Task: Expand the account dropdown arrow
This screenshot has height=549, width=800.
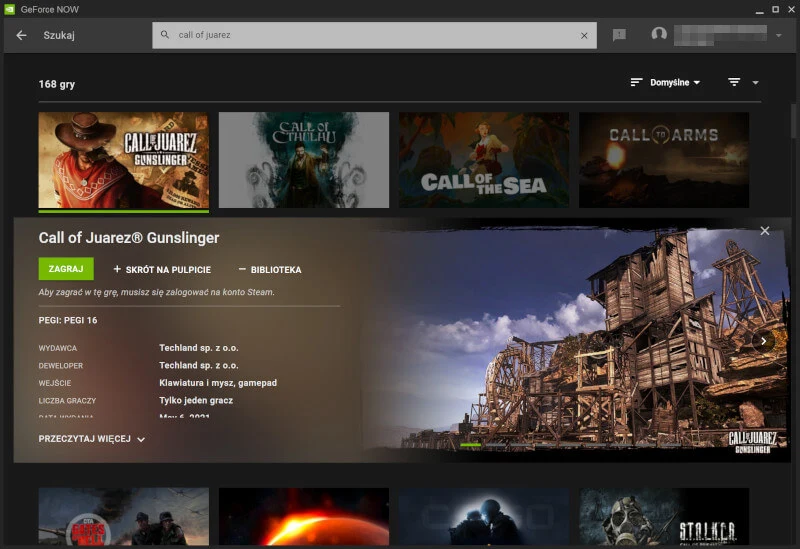Action: 779,35
